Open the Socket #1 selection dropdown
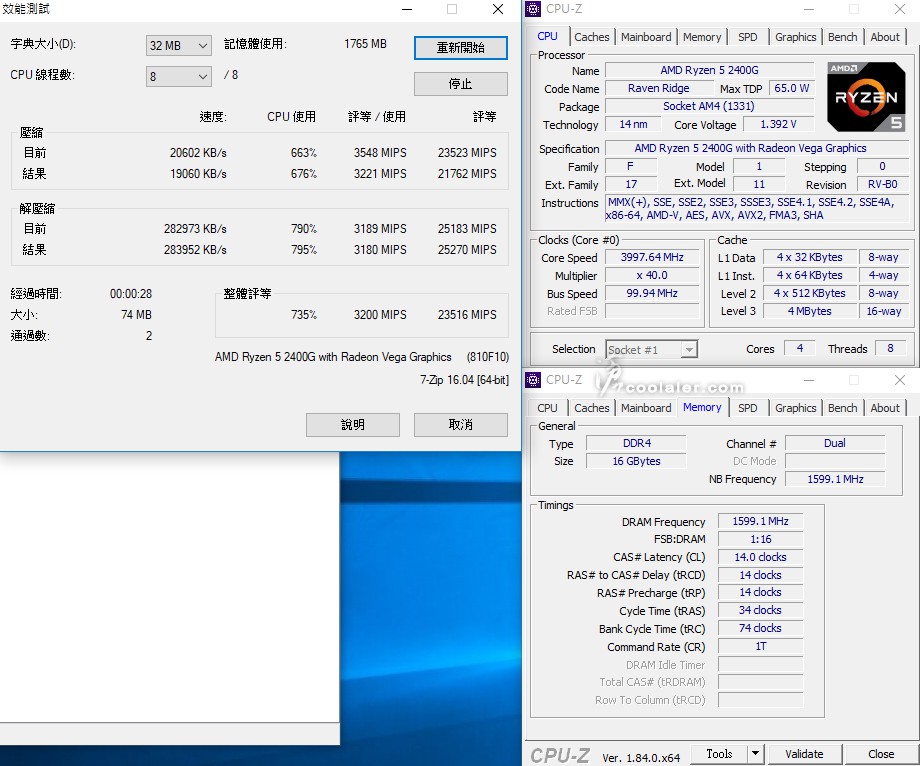Screen dimensions: 920x766 651,350
